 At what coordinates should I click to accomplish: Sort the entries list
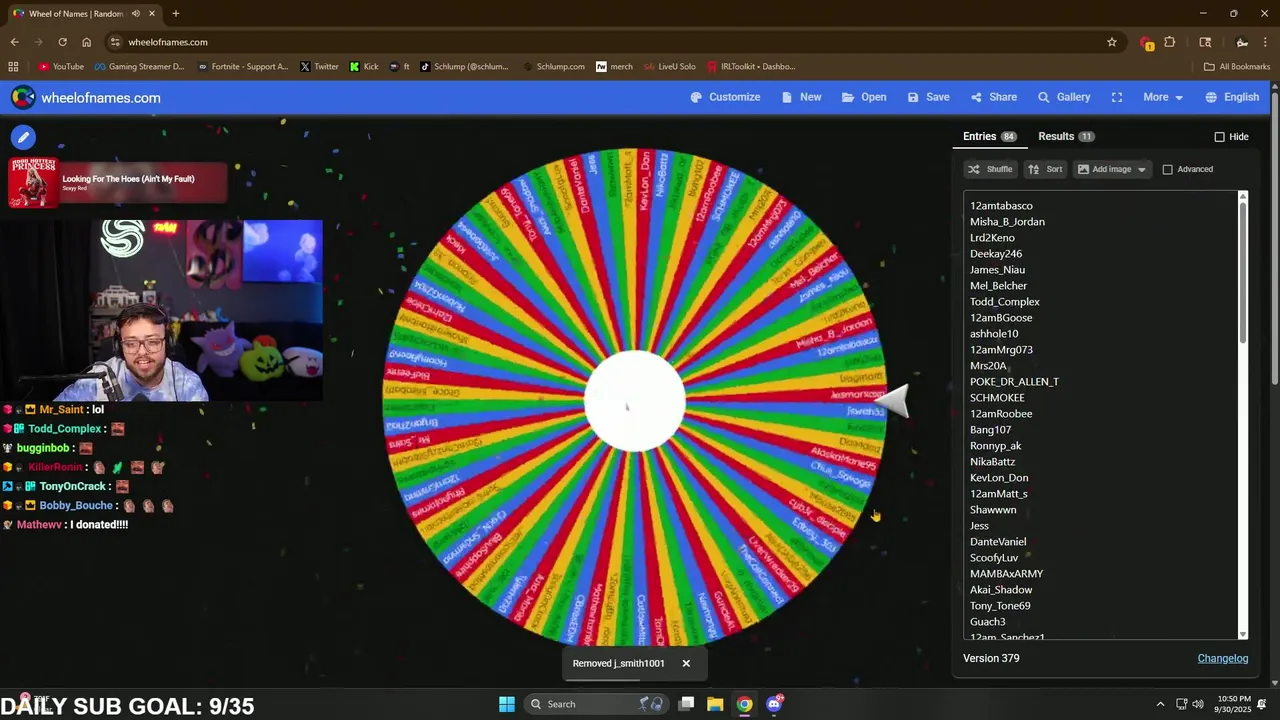point(1045,169)
